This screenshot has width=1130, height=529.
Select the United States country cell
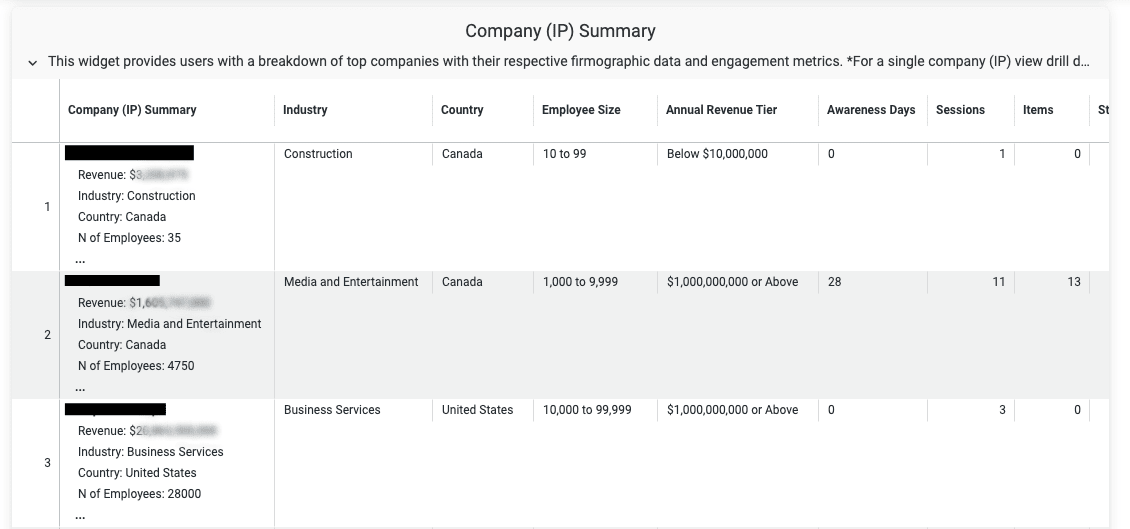click(477, 410)
